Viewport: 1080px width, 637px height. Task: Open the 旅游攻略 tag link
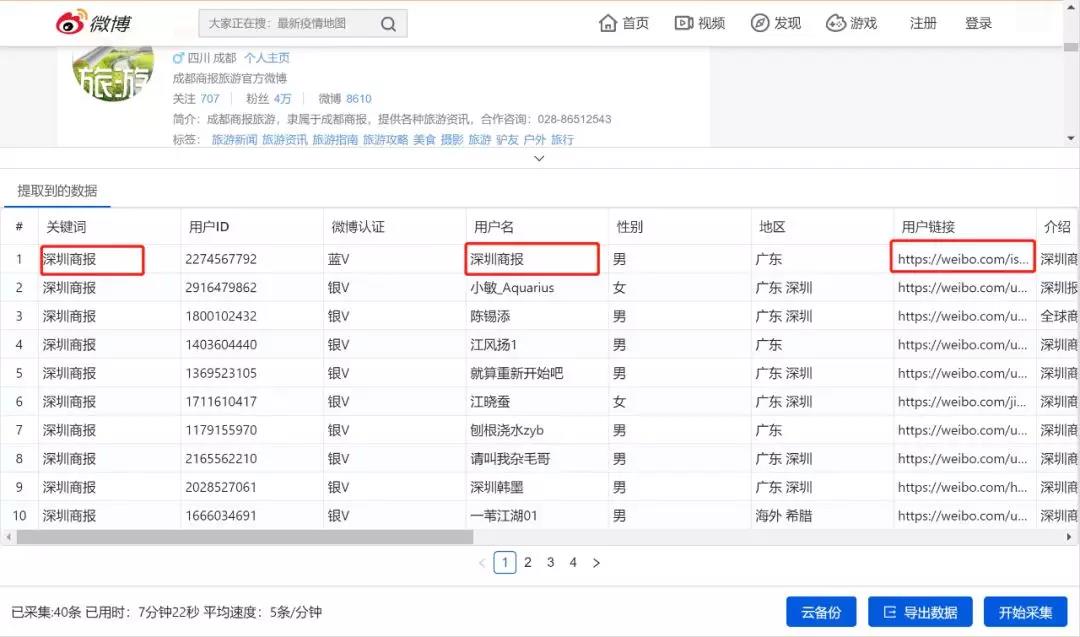pos(386,140)
